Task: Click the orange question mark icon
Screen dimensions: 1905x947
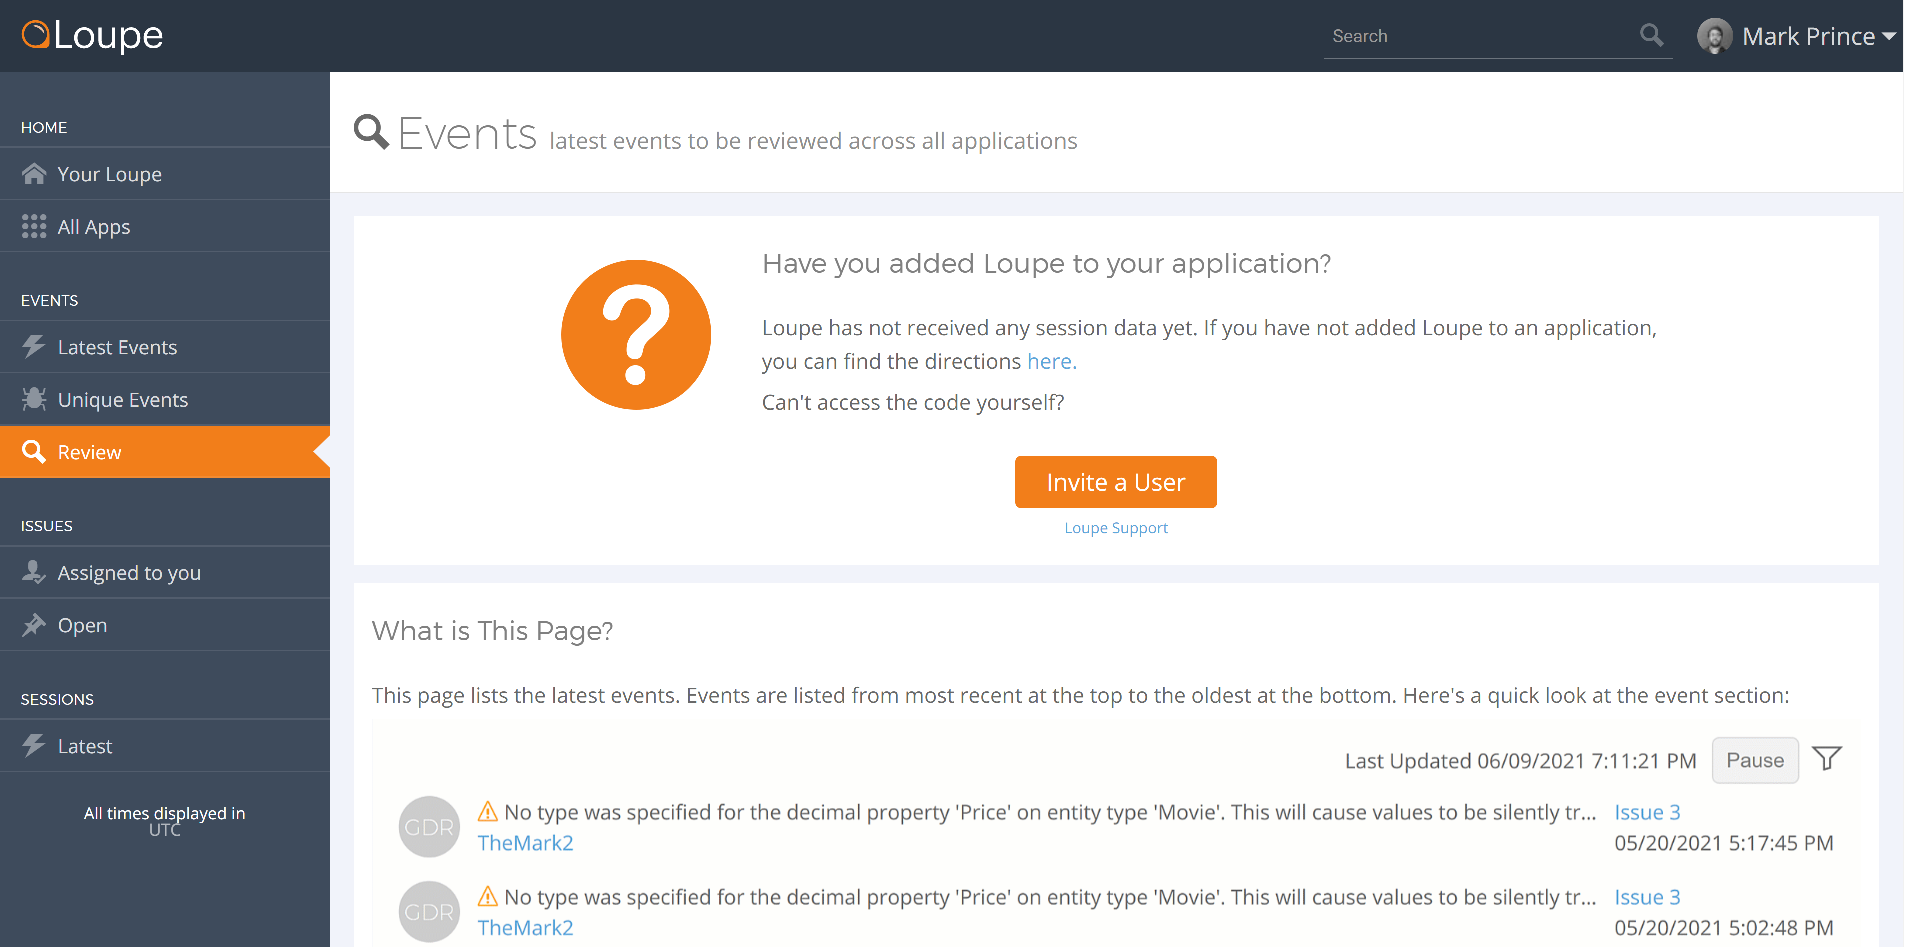Action: click(x=636, y=335)
